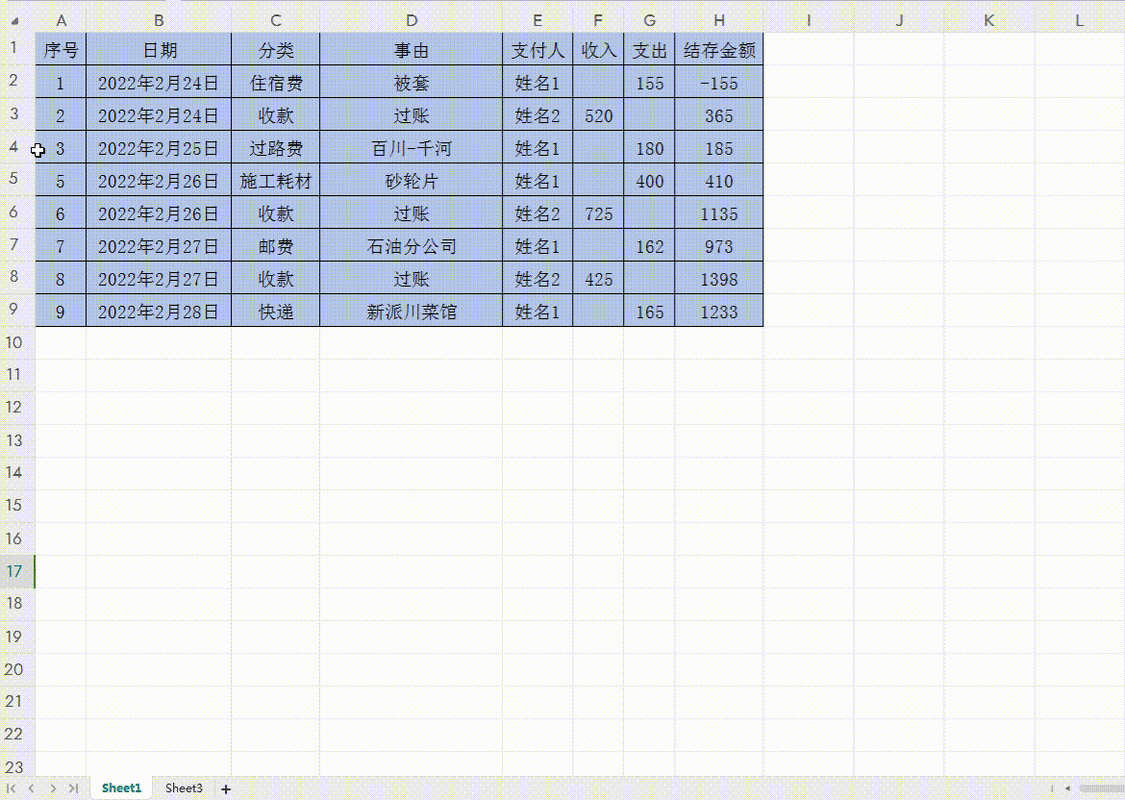
Task: Click the 结存金额 header cell
Action: [719, 50]
